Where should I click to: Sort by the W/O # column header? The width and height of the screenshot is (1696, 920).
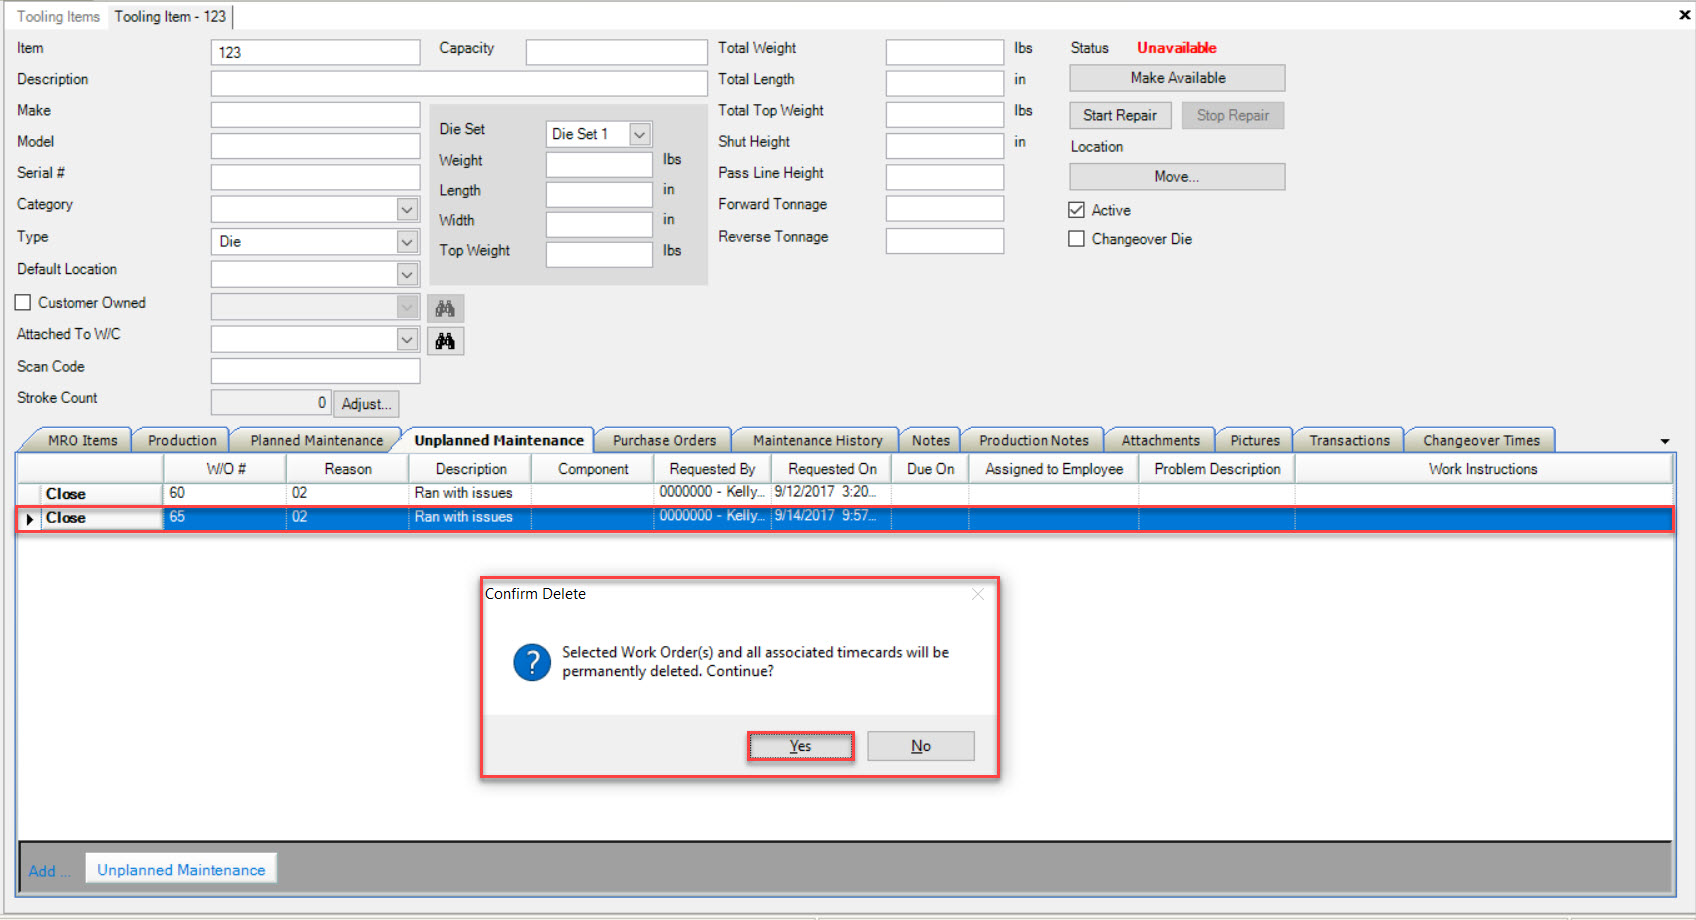pyautogui.click(x=226, y=469)
